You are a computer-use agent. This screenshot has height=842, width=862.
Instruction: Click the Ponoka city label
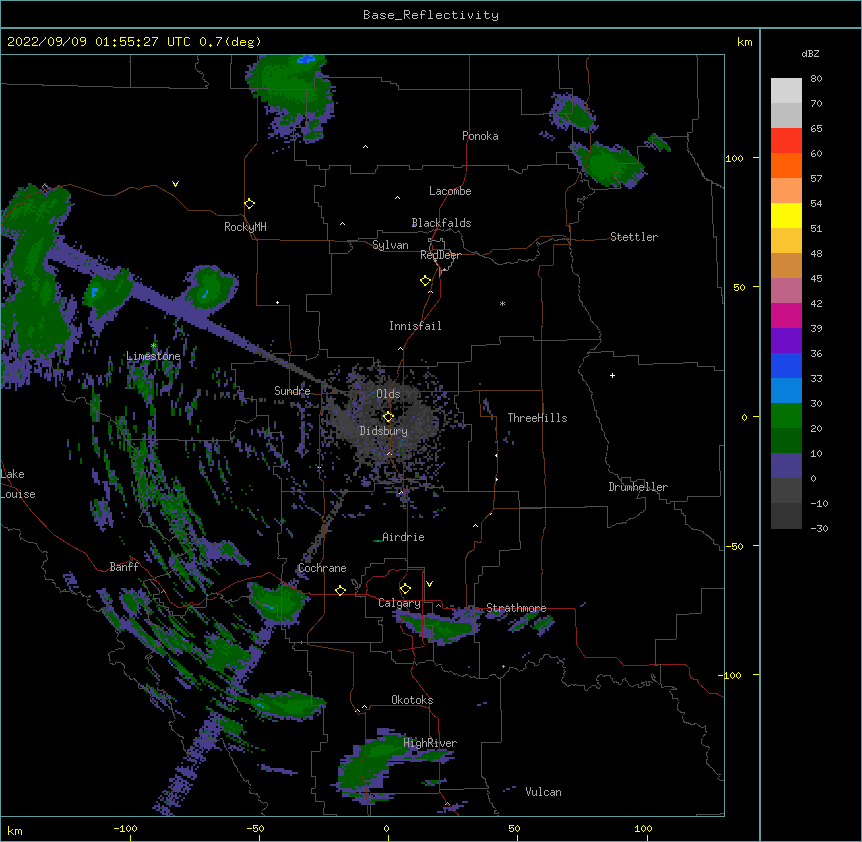click(x=480, y=136)
